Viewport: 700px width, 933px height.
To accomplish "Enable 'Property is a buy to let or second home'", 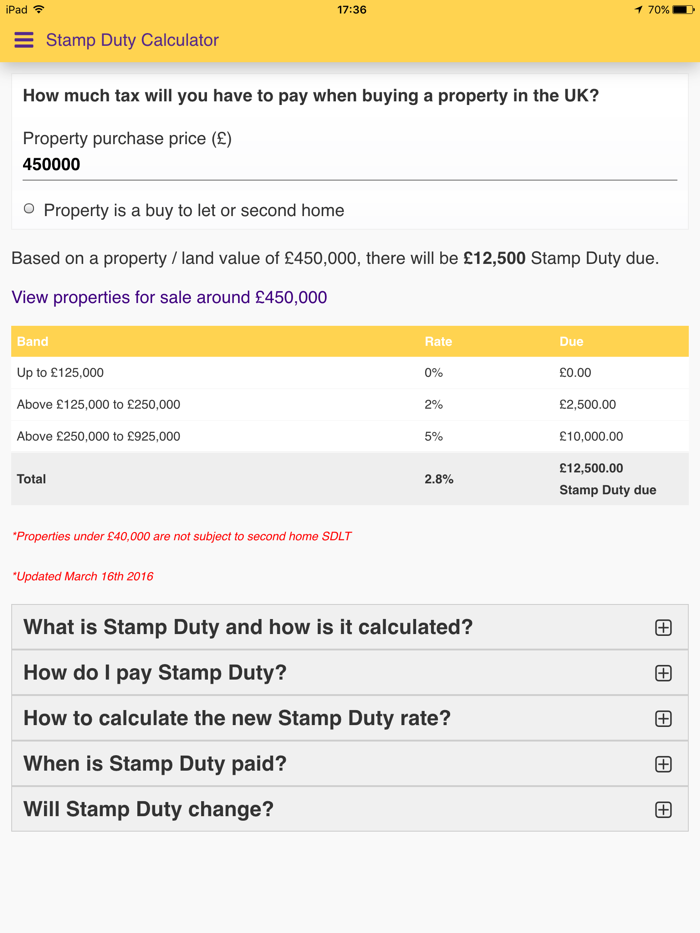I will (28, 208).
